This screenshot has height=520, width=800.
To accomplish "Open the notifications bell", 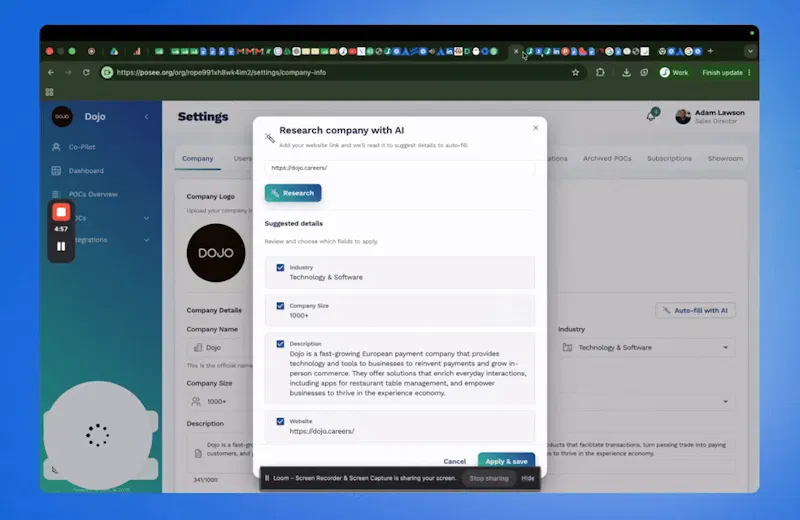I will click(651, 116).
